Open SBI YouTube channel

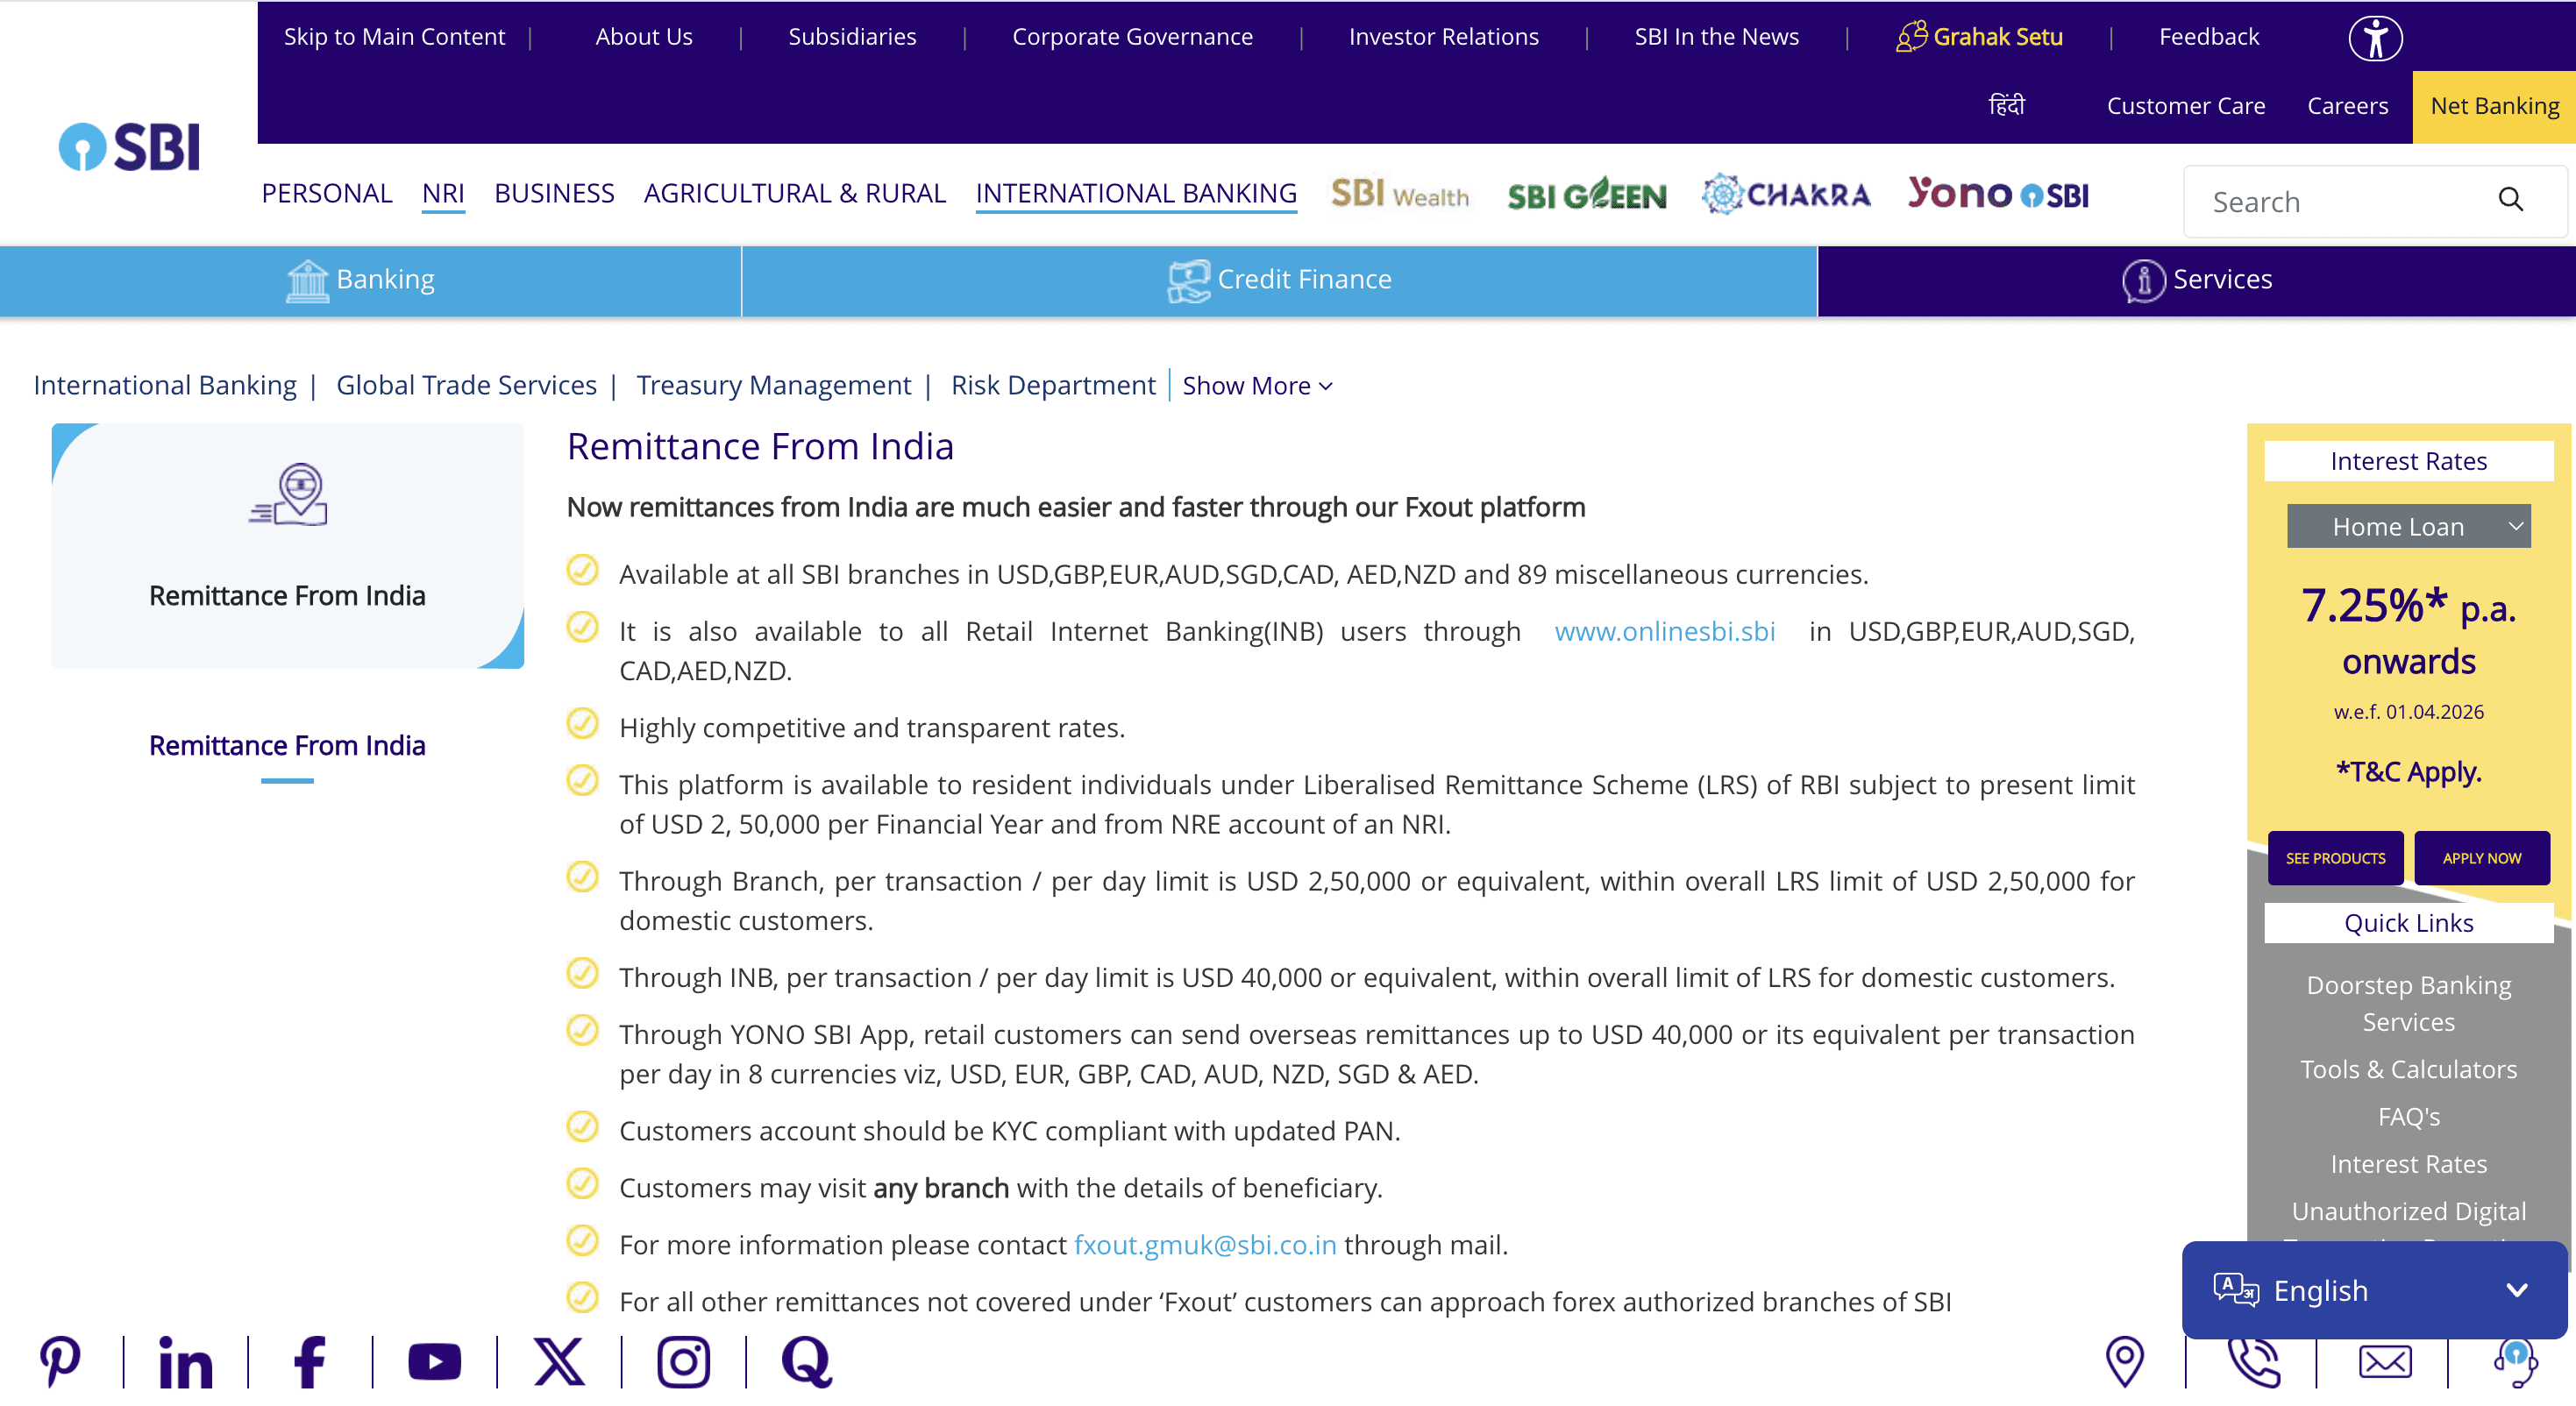point(434,1361)
